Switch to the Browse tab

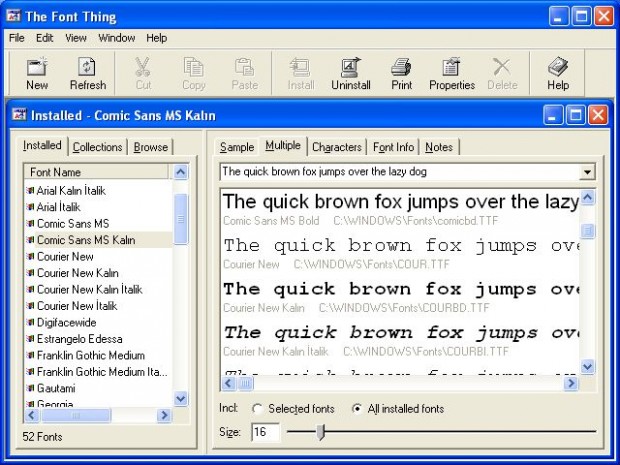point(150,147)
